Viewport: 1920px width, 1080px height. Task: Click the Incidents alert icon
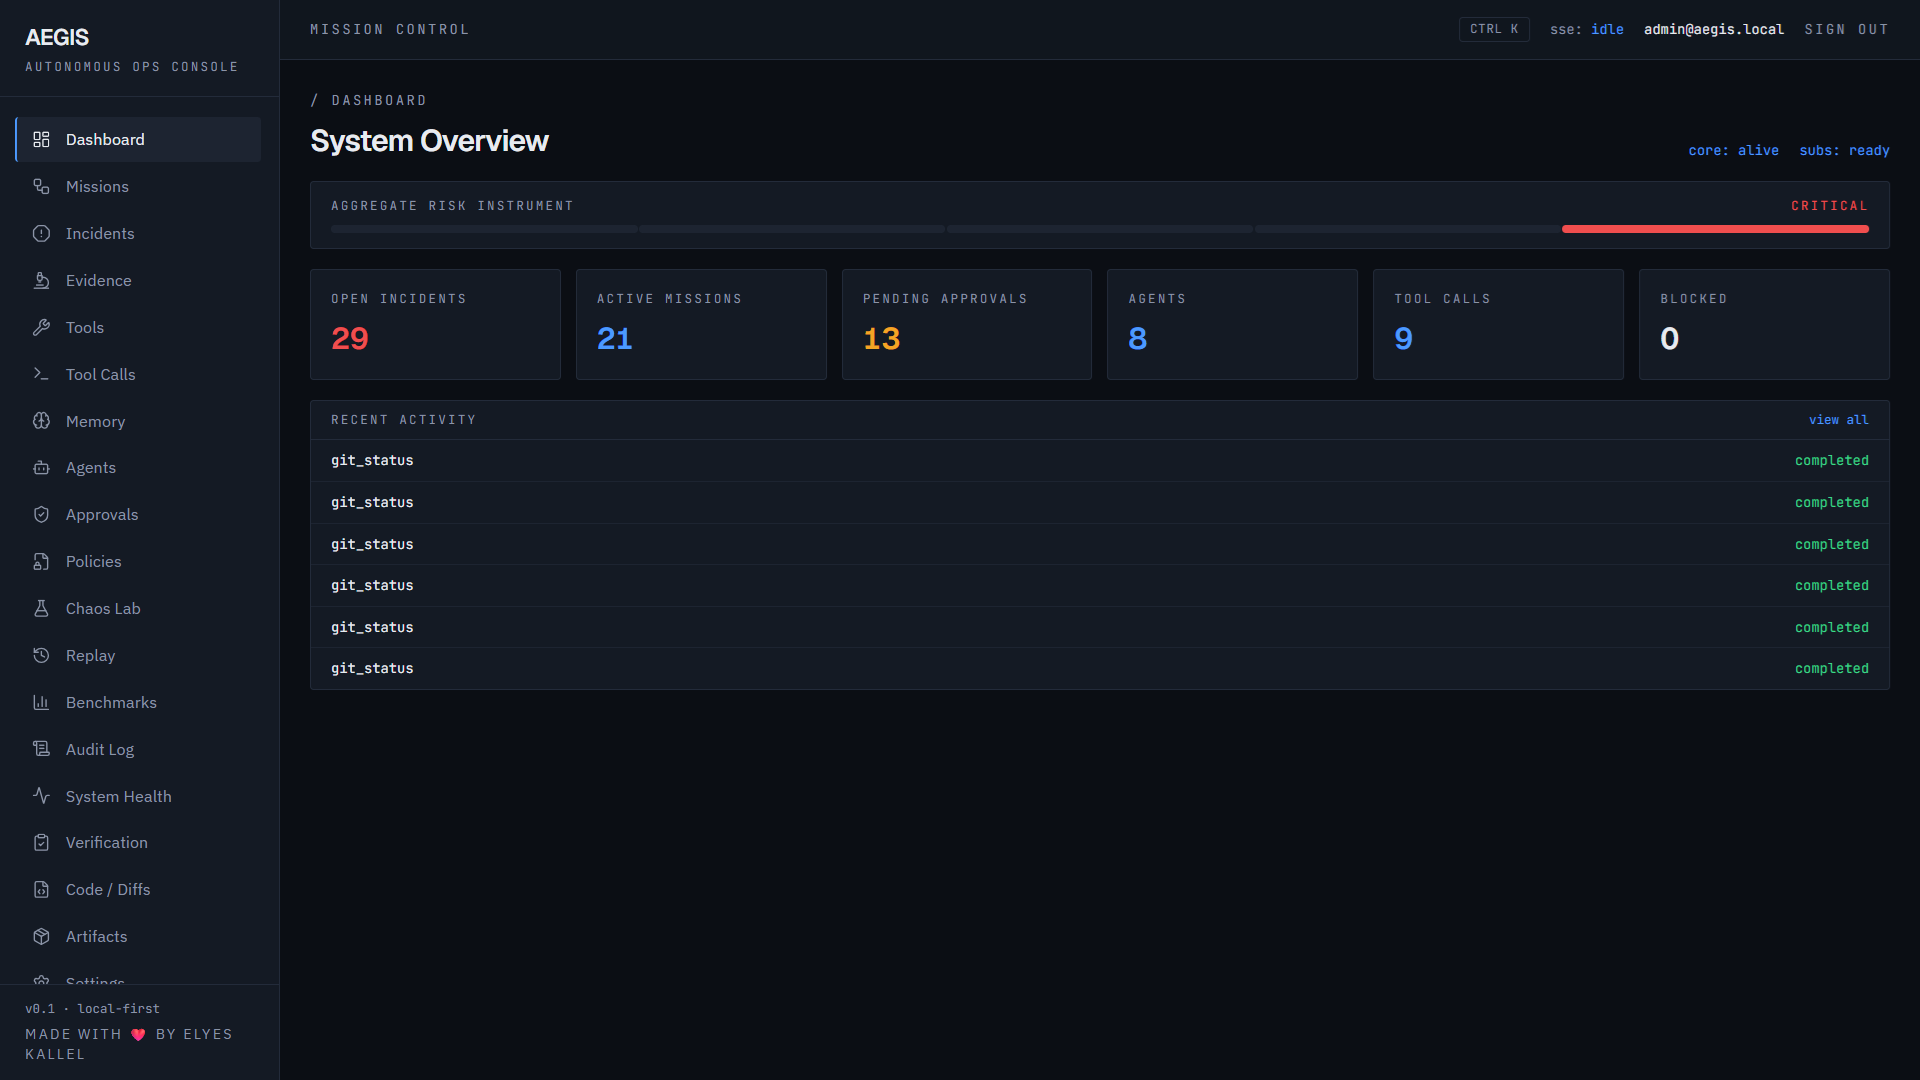pos(41,233)
